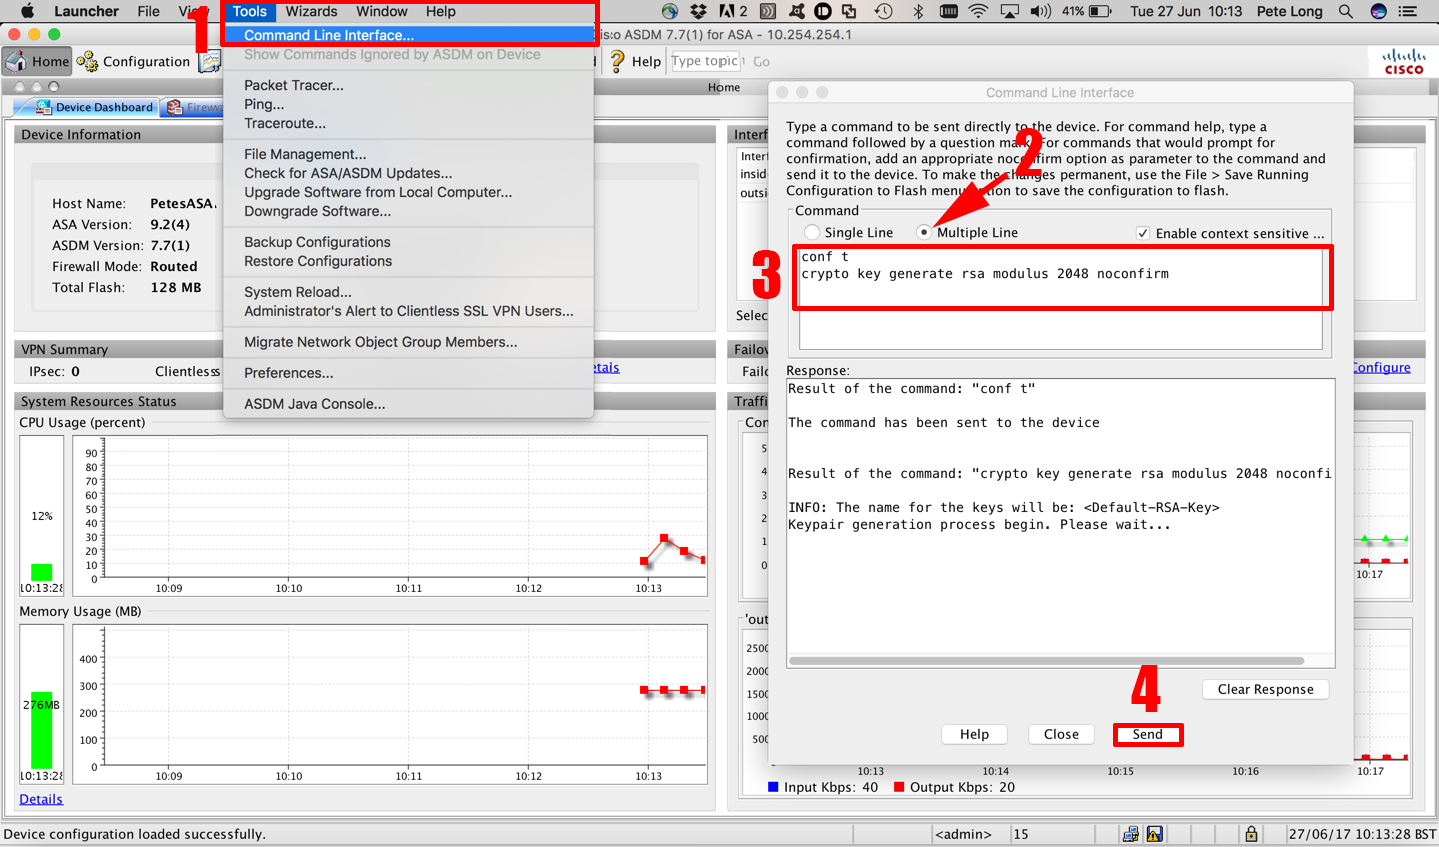
Task: Click the Configure link at right
Action: coord(1381,367)
